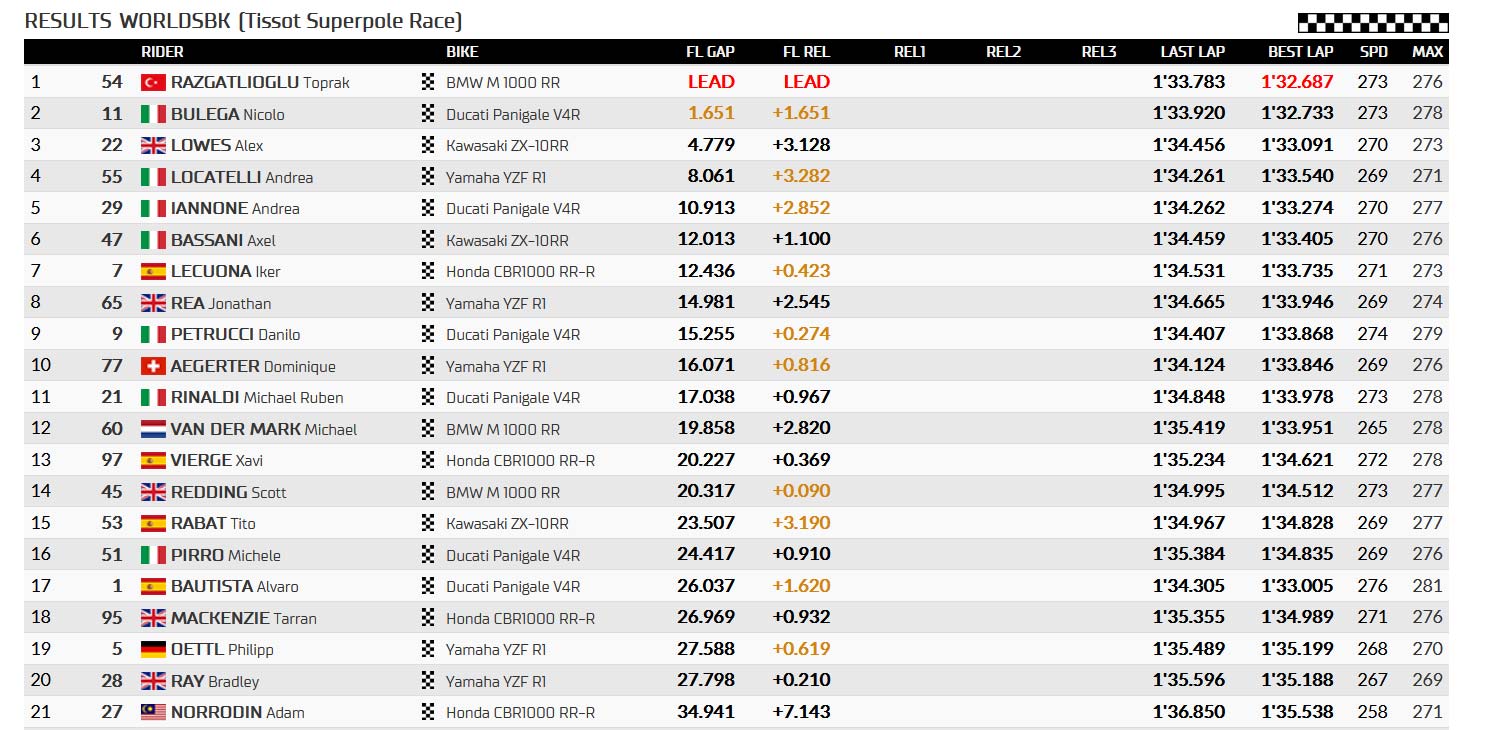Click the checkered flag icon in RAY's row
Screen dimensions: 1492x730
(428, 681)
